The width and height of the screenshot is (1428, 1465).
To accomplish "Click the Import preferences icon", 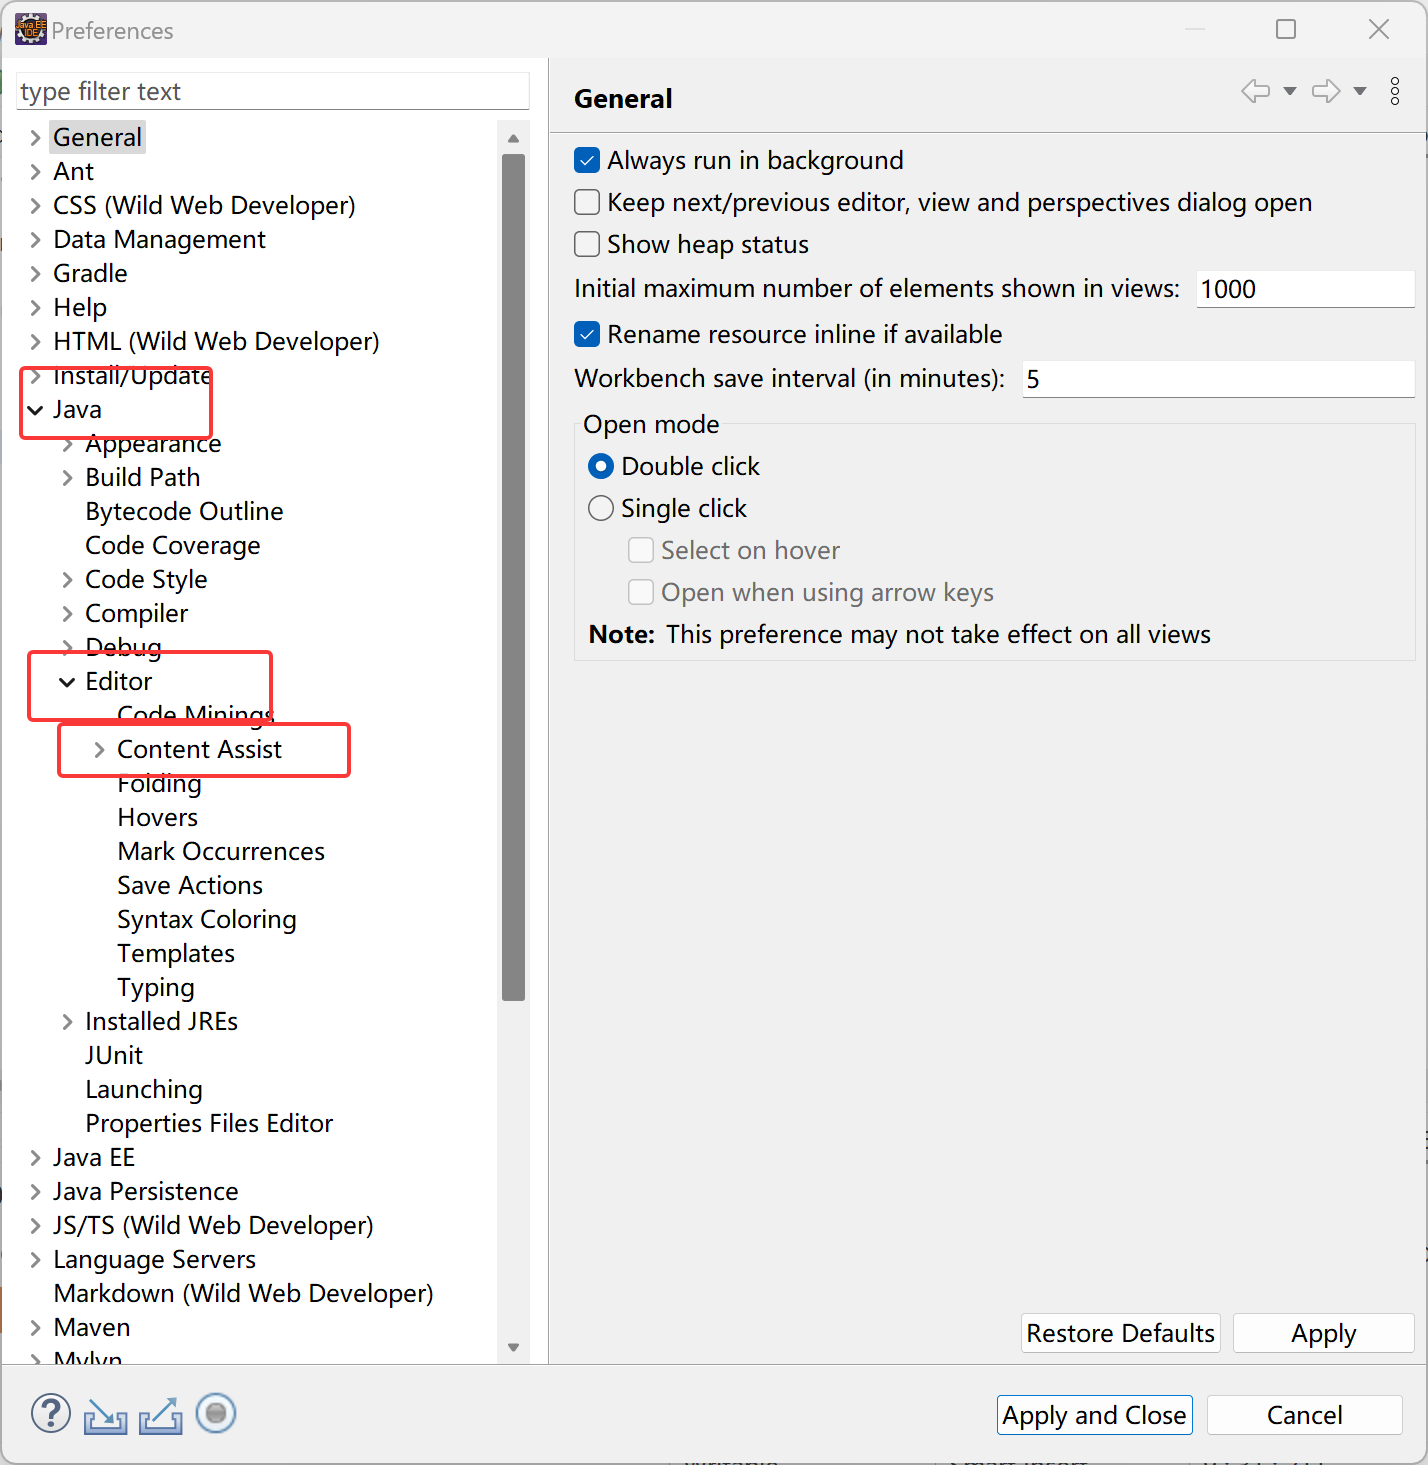I will (105, 1416).
